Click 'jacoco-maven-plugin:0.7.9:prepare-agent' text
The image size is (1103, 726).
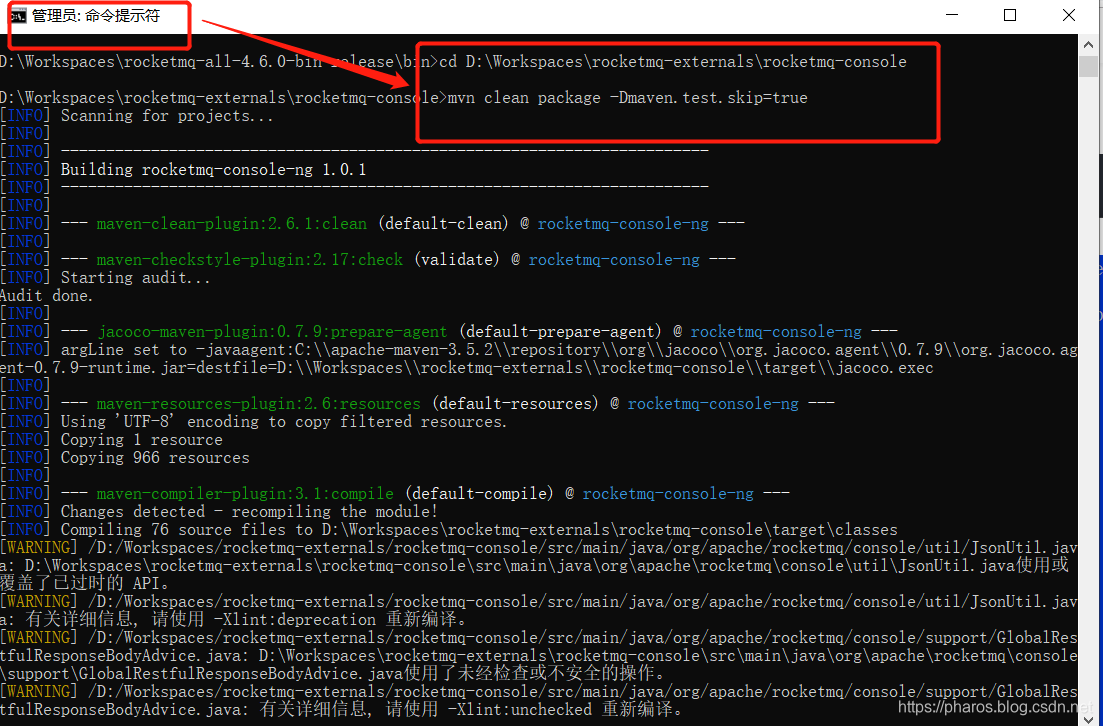[x=272, y=332]
